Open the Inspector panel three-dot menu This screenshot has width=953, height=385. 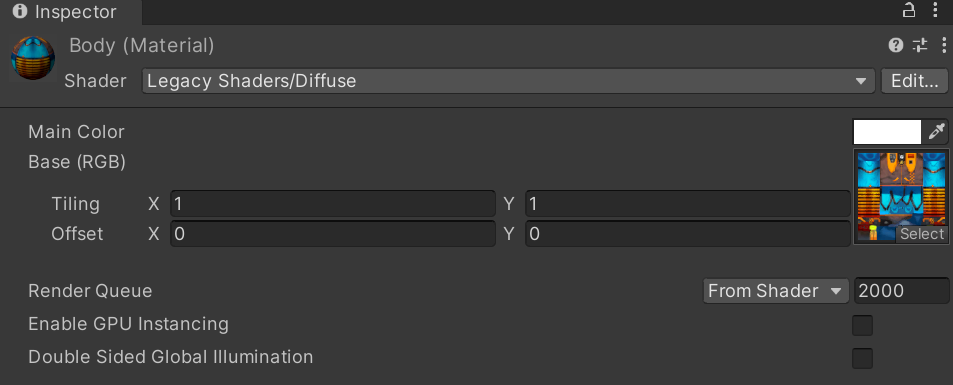(x=935, y=10)
